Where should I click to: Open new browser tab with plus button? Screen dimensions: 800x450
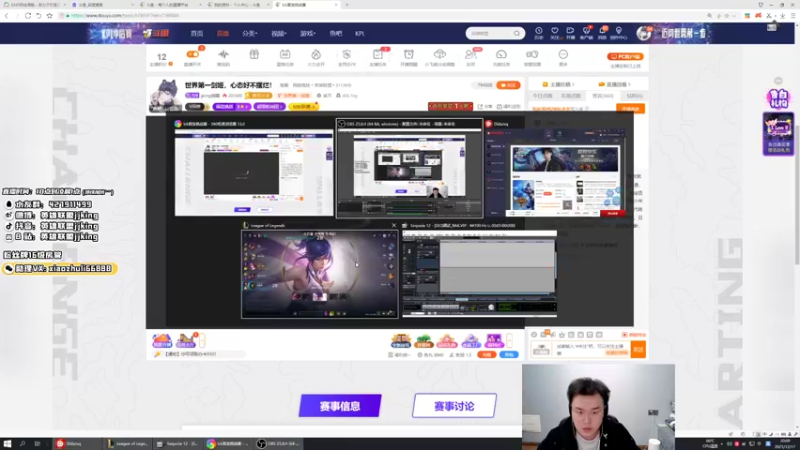[x=347, y=5]
